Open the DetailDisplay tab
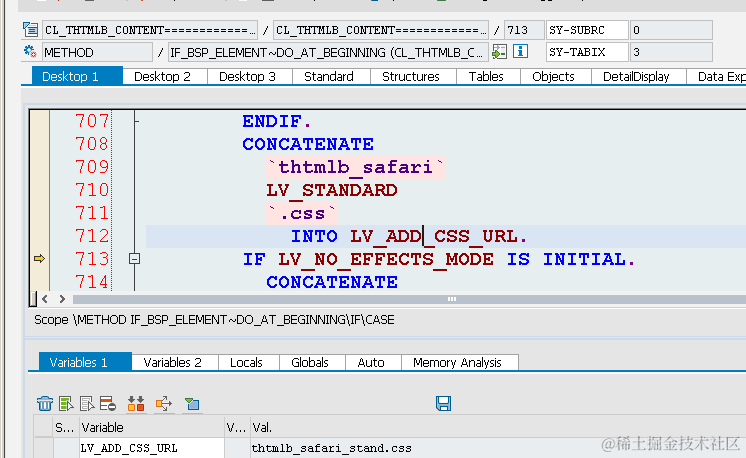 (x=636, y=77)
